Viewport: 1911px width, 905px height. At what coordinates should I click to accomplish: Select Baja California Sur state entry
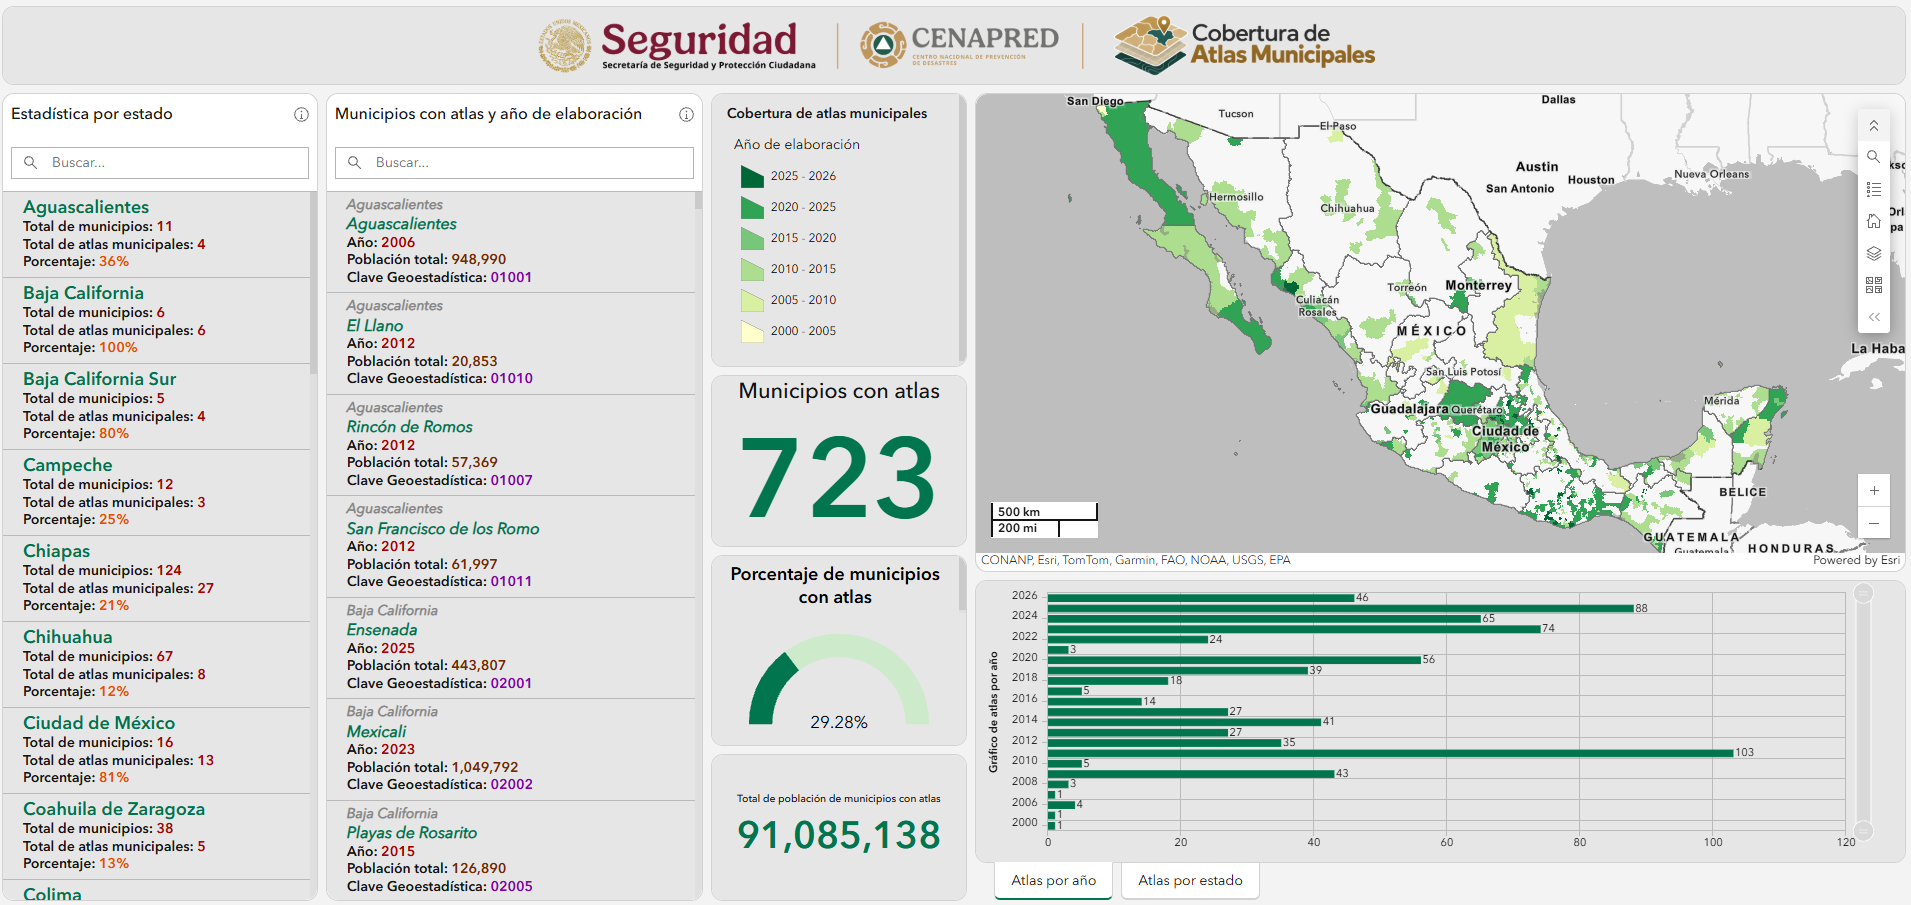[x=158, y=406]
